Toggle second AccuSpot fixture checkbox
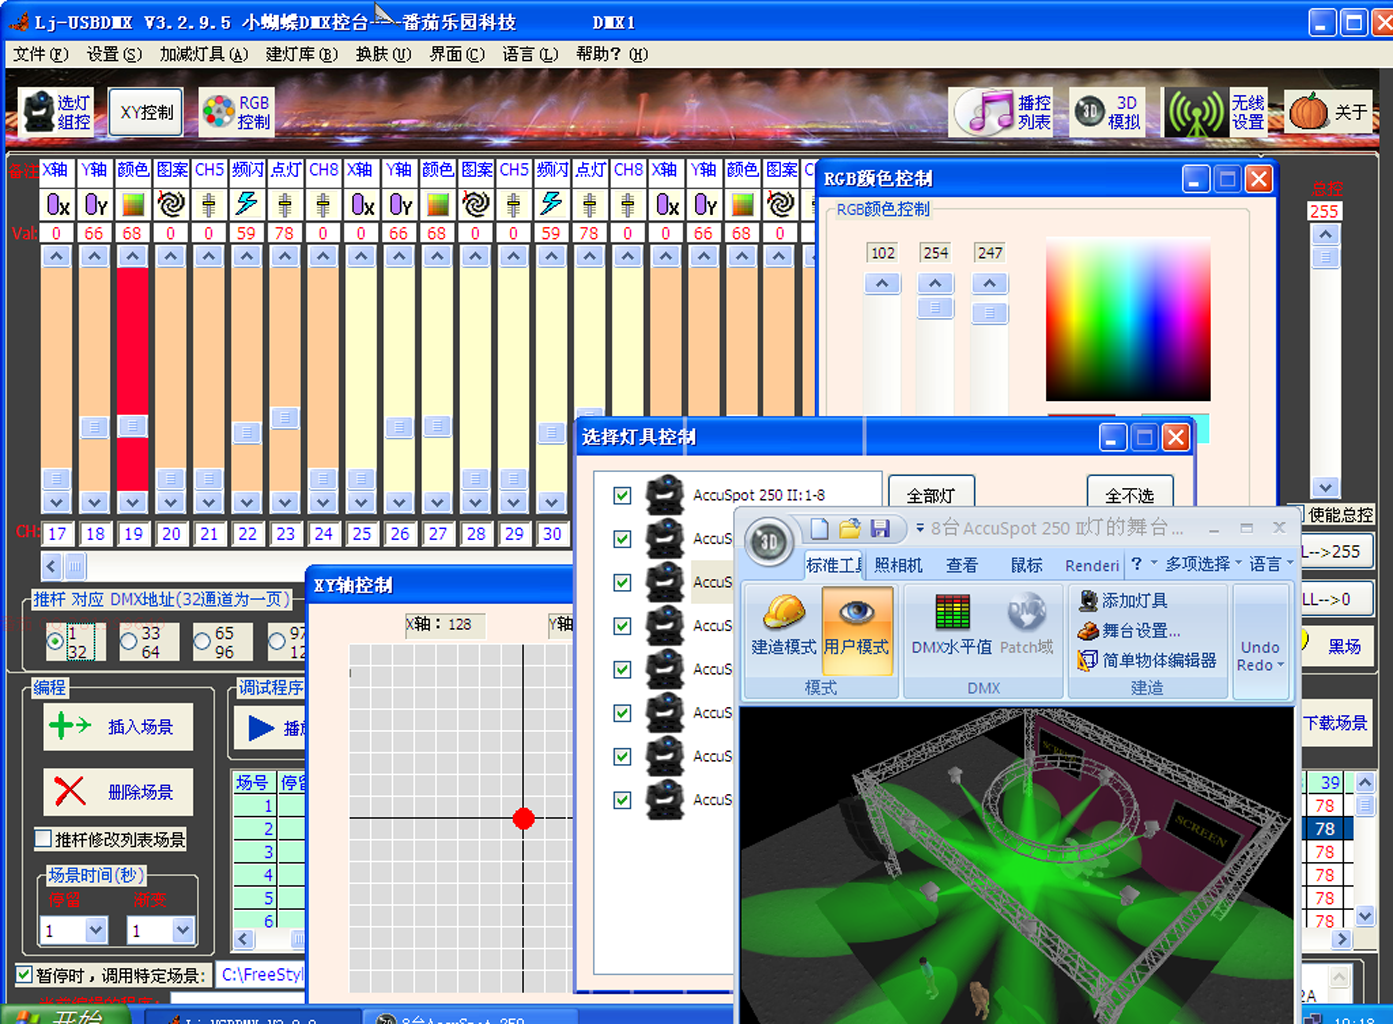 click(x=622, y=539)
